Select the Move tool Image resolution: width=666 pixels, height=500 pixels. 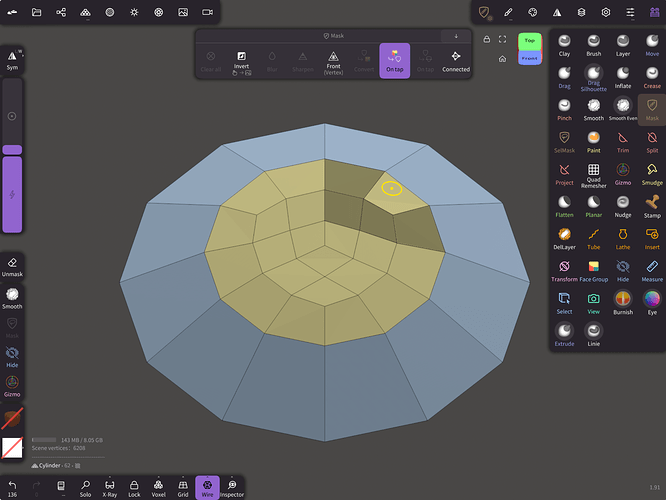(652, 45)
